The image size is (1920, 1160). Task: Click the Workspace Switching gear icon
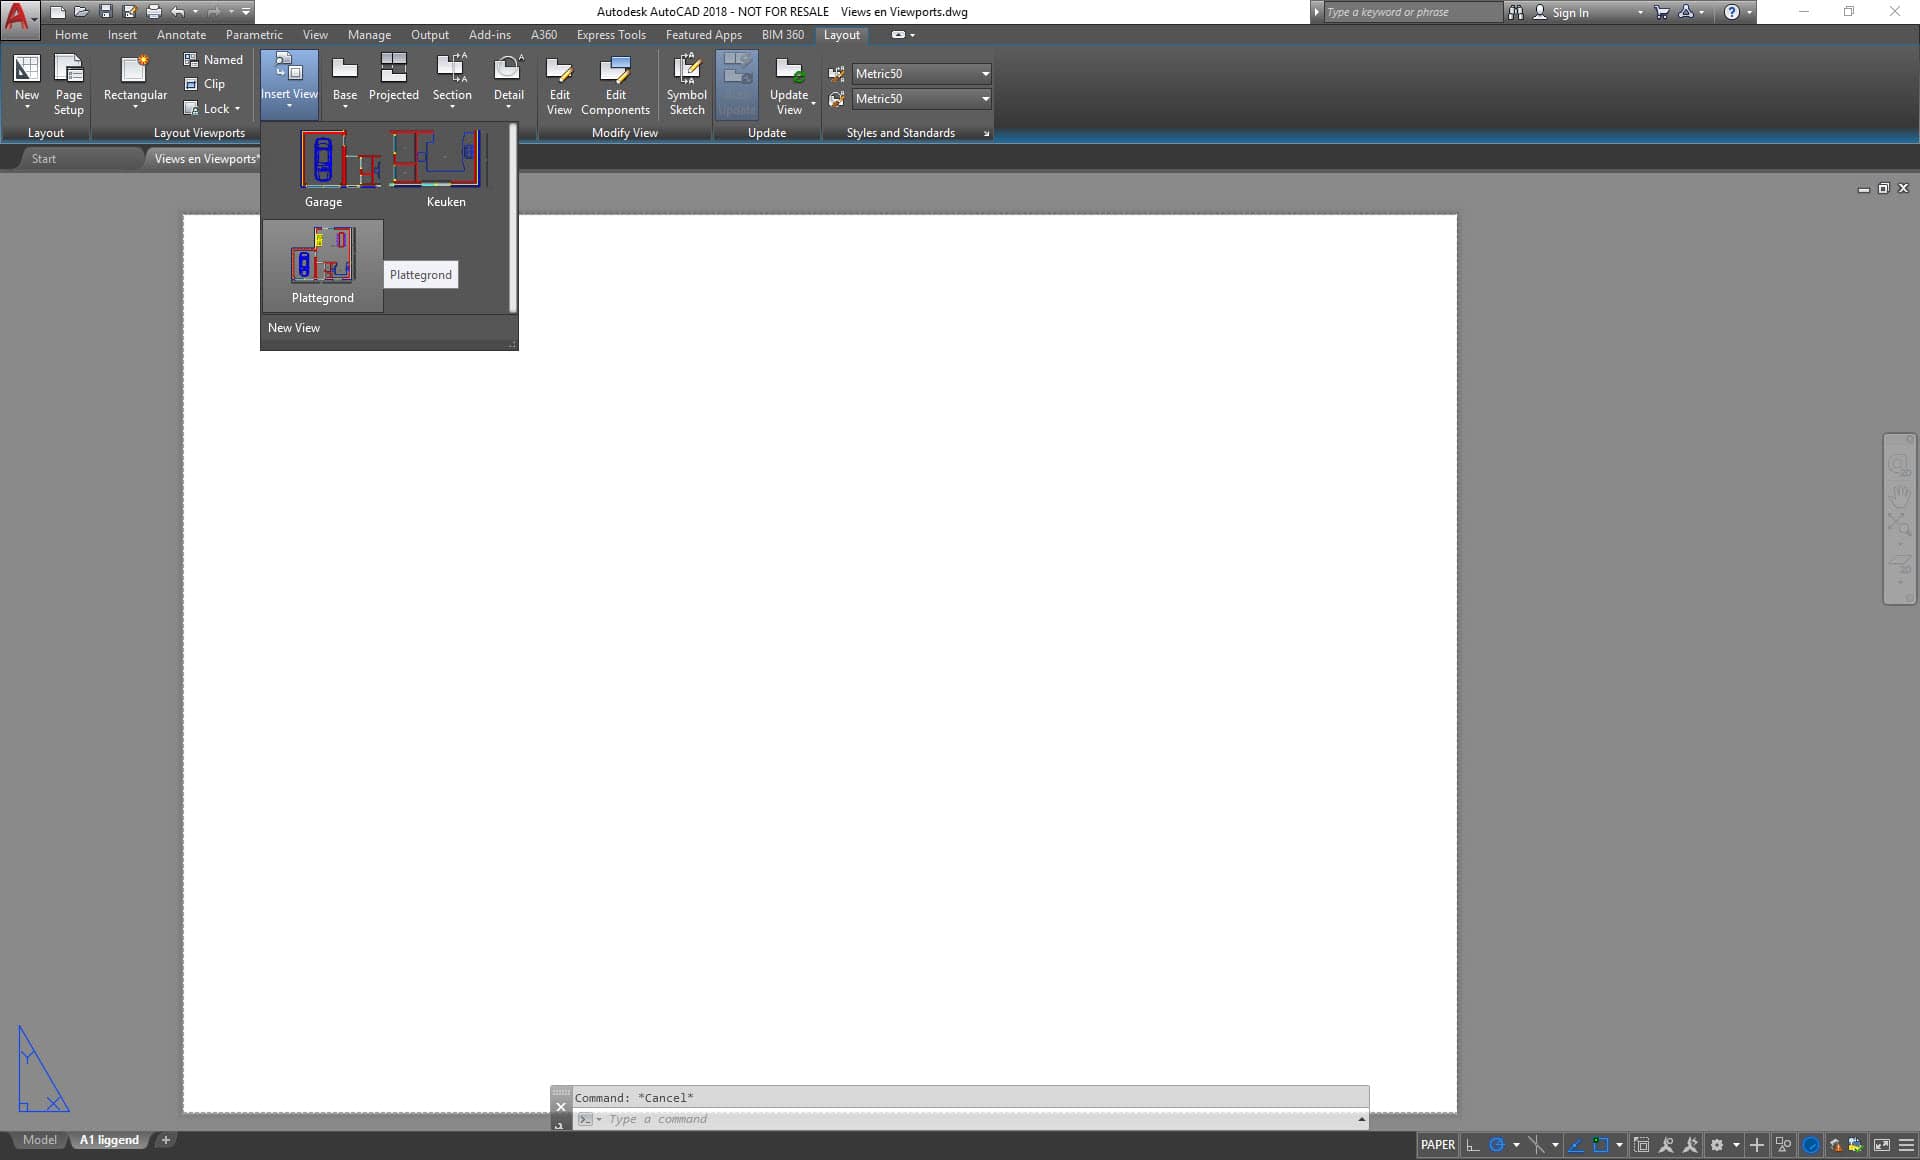click(x=1717, y=1145)
